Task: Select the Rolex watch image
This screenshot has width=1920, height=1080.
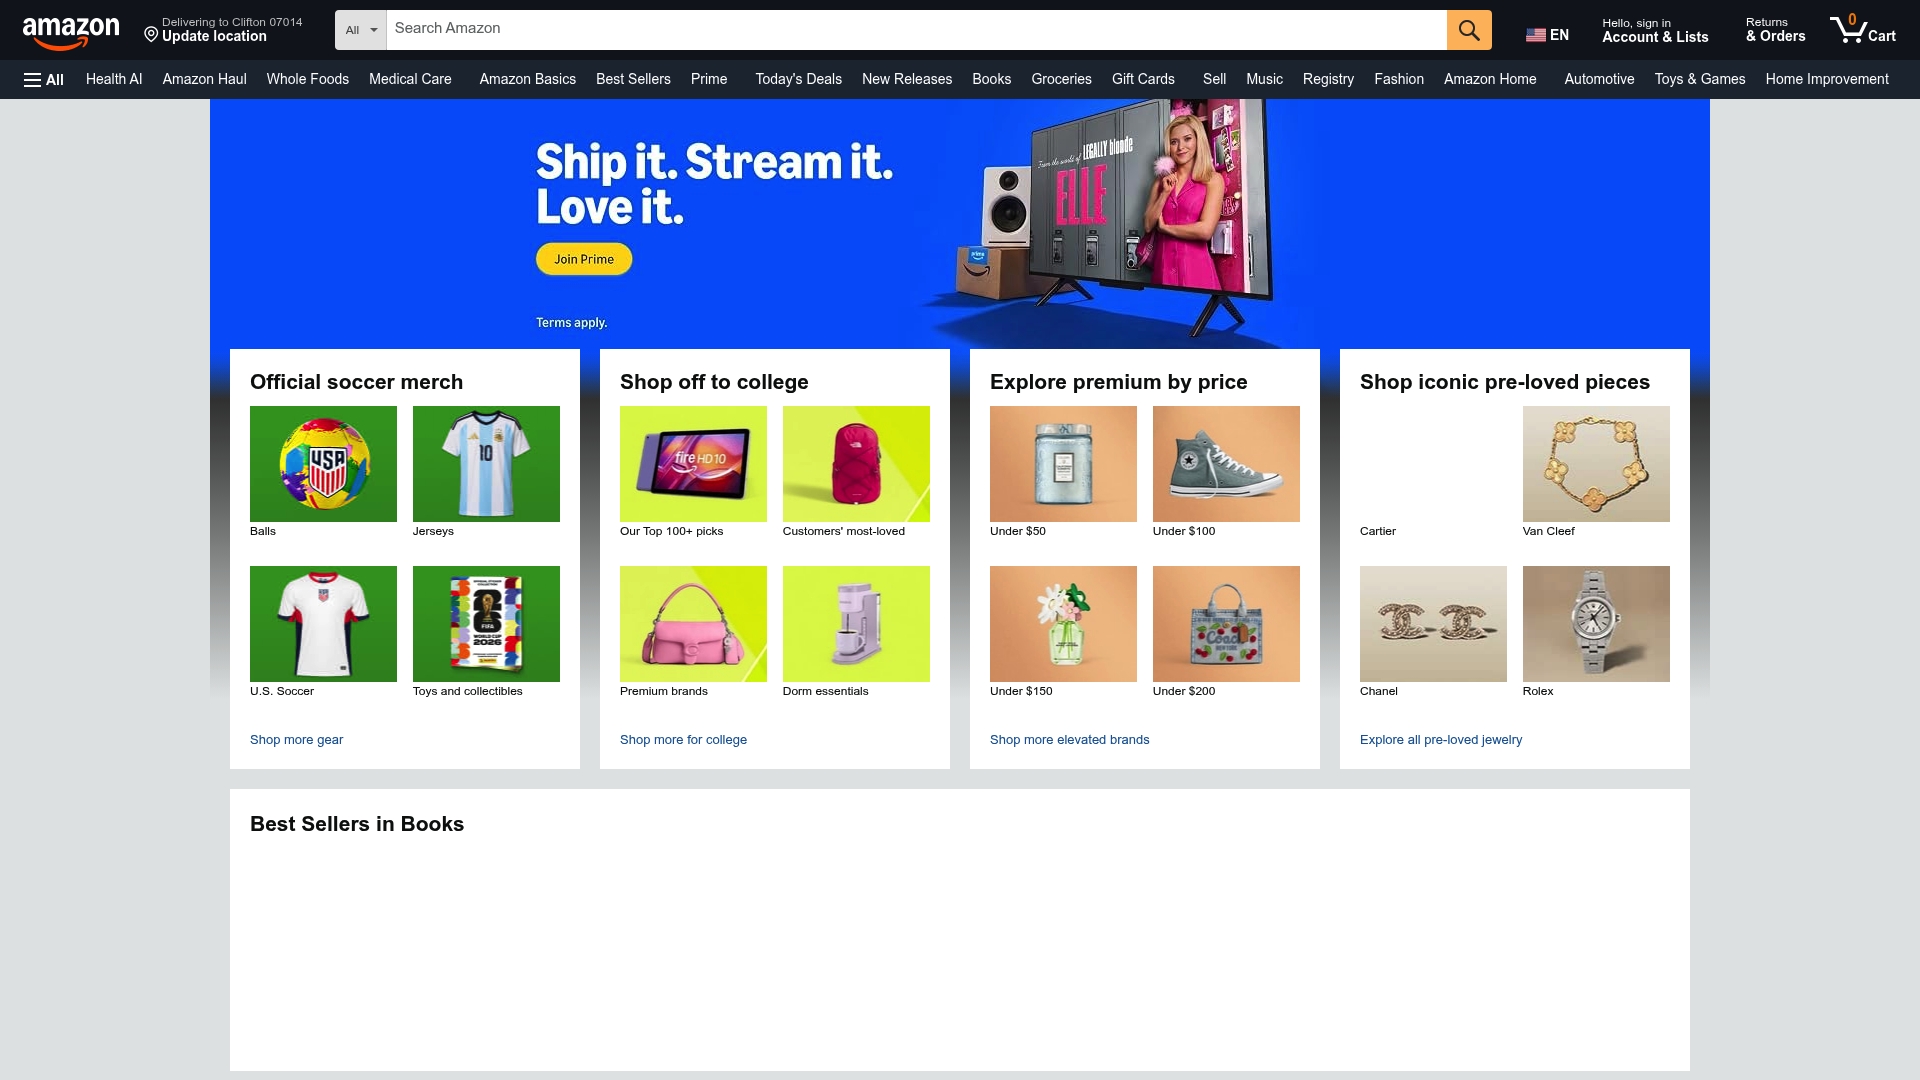Action: 1596,624
